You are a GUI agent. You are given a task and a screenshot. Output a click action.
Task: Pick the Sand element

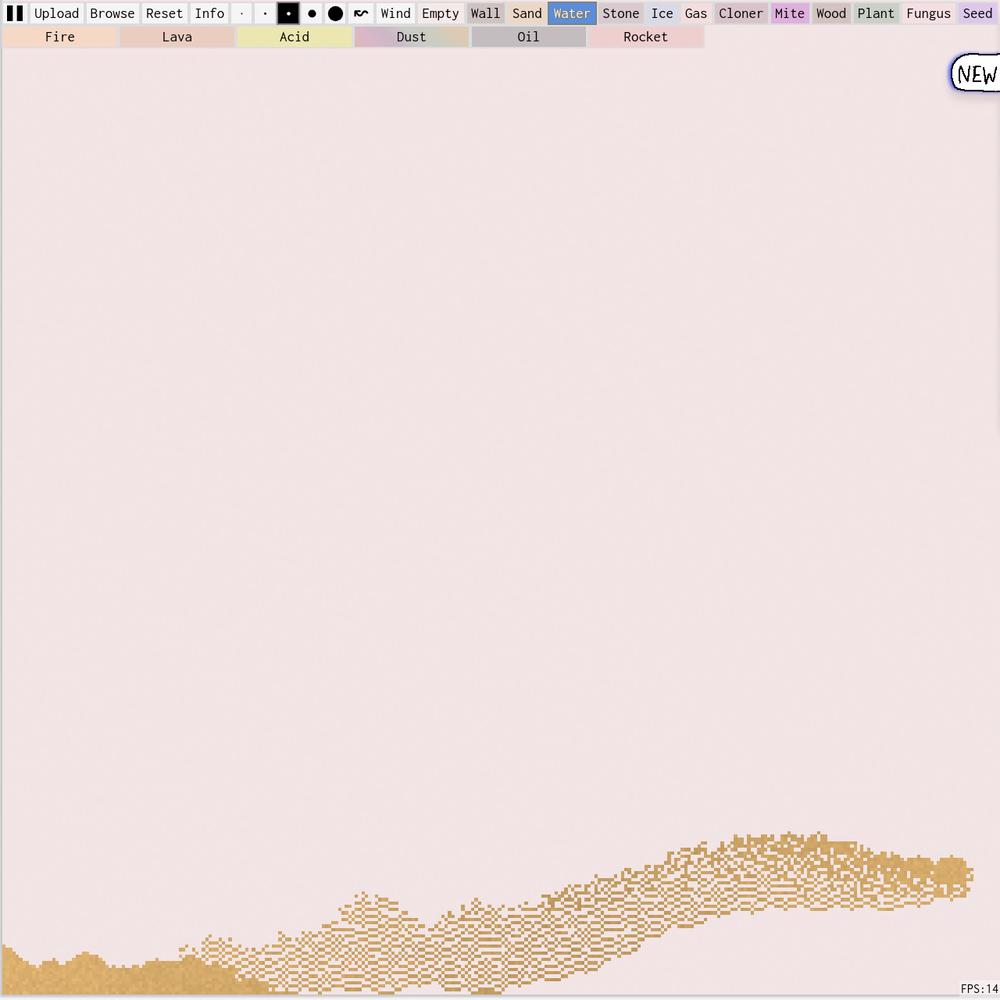pyautogui.click(x=527, y=14)
